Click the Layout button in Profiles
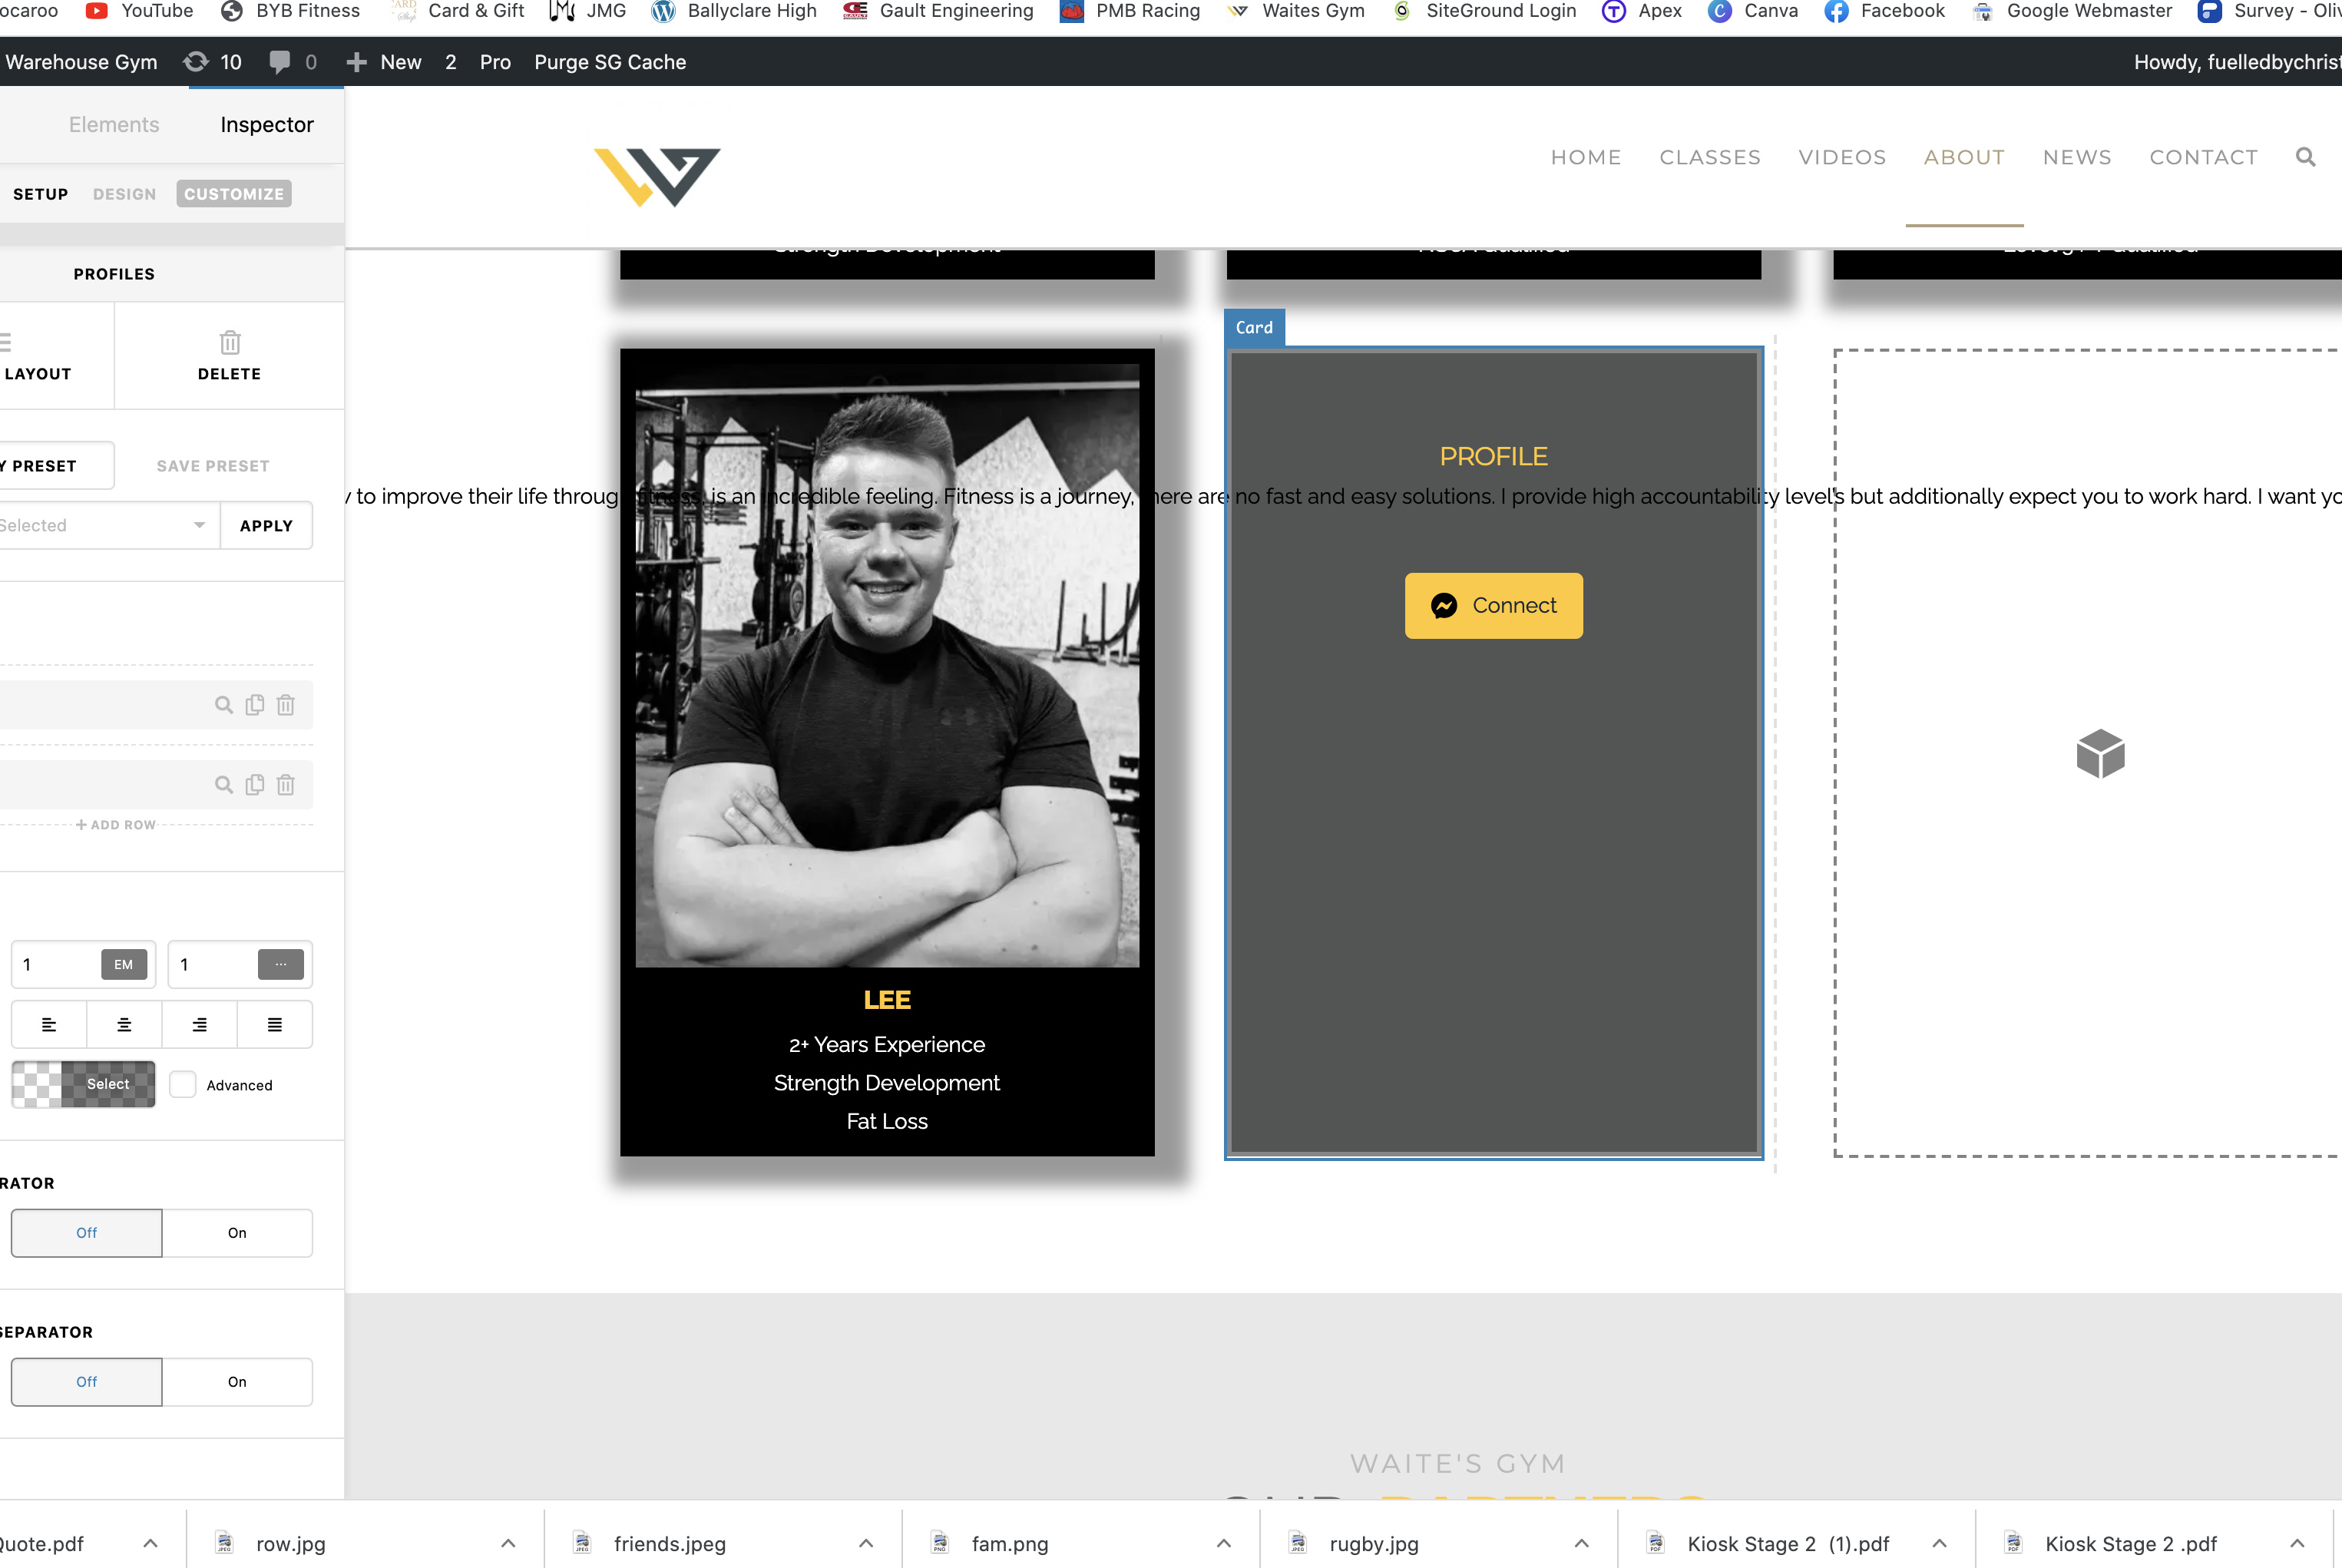Viewport: 2342px width, 1568px height. 38,356
